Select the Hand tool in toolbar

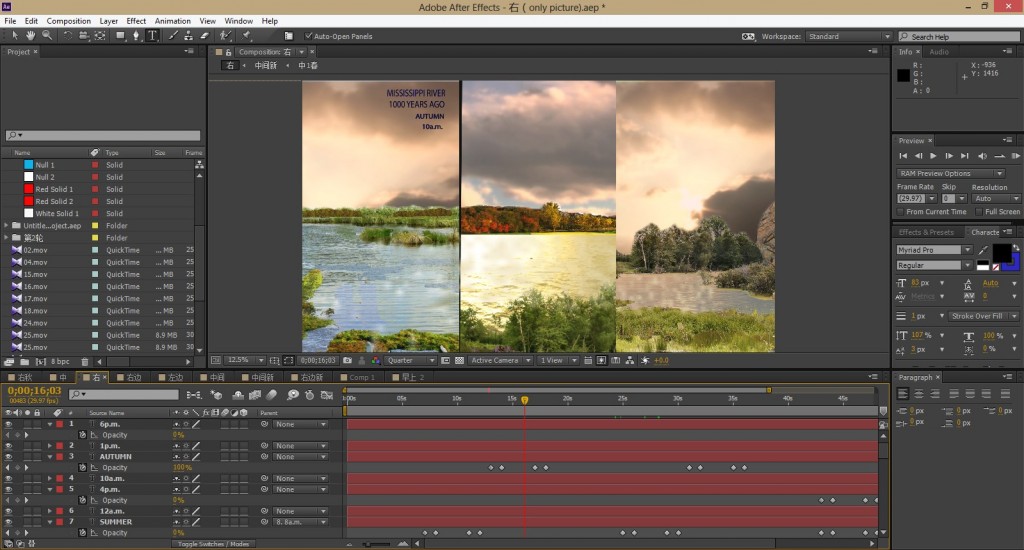click(x=32, y=35)
